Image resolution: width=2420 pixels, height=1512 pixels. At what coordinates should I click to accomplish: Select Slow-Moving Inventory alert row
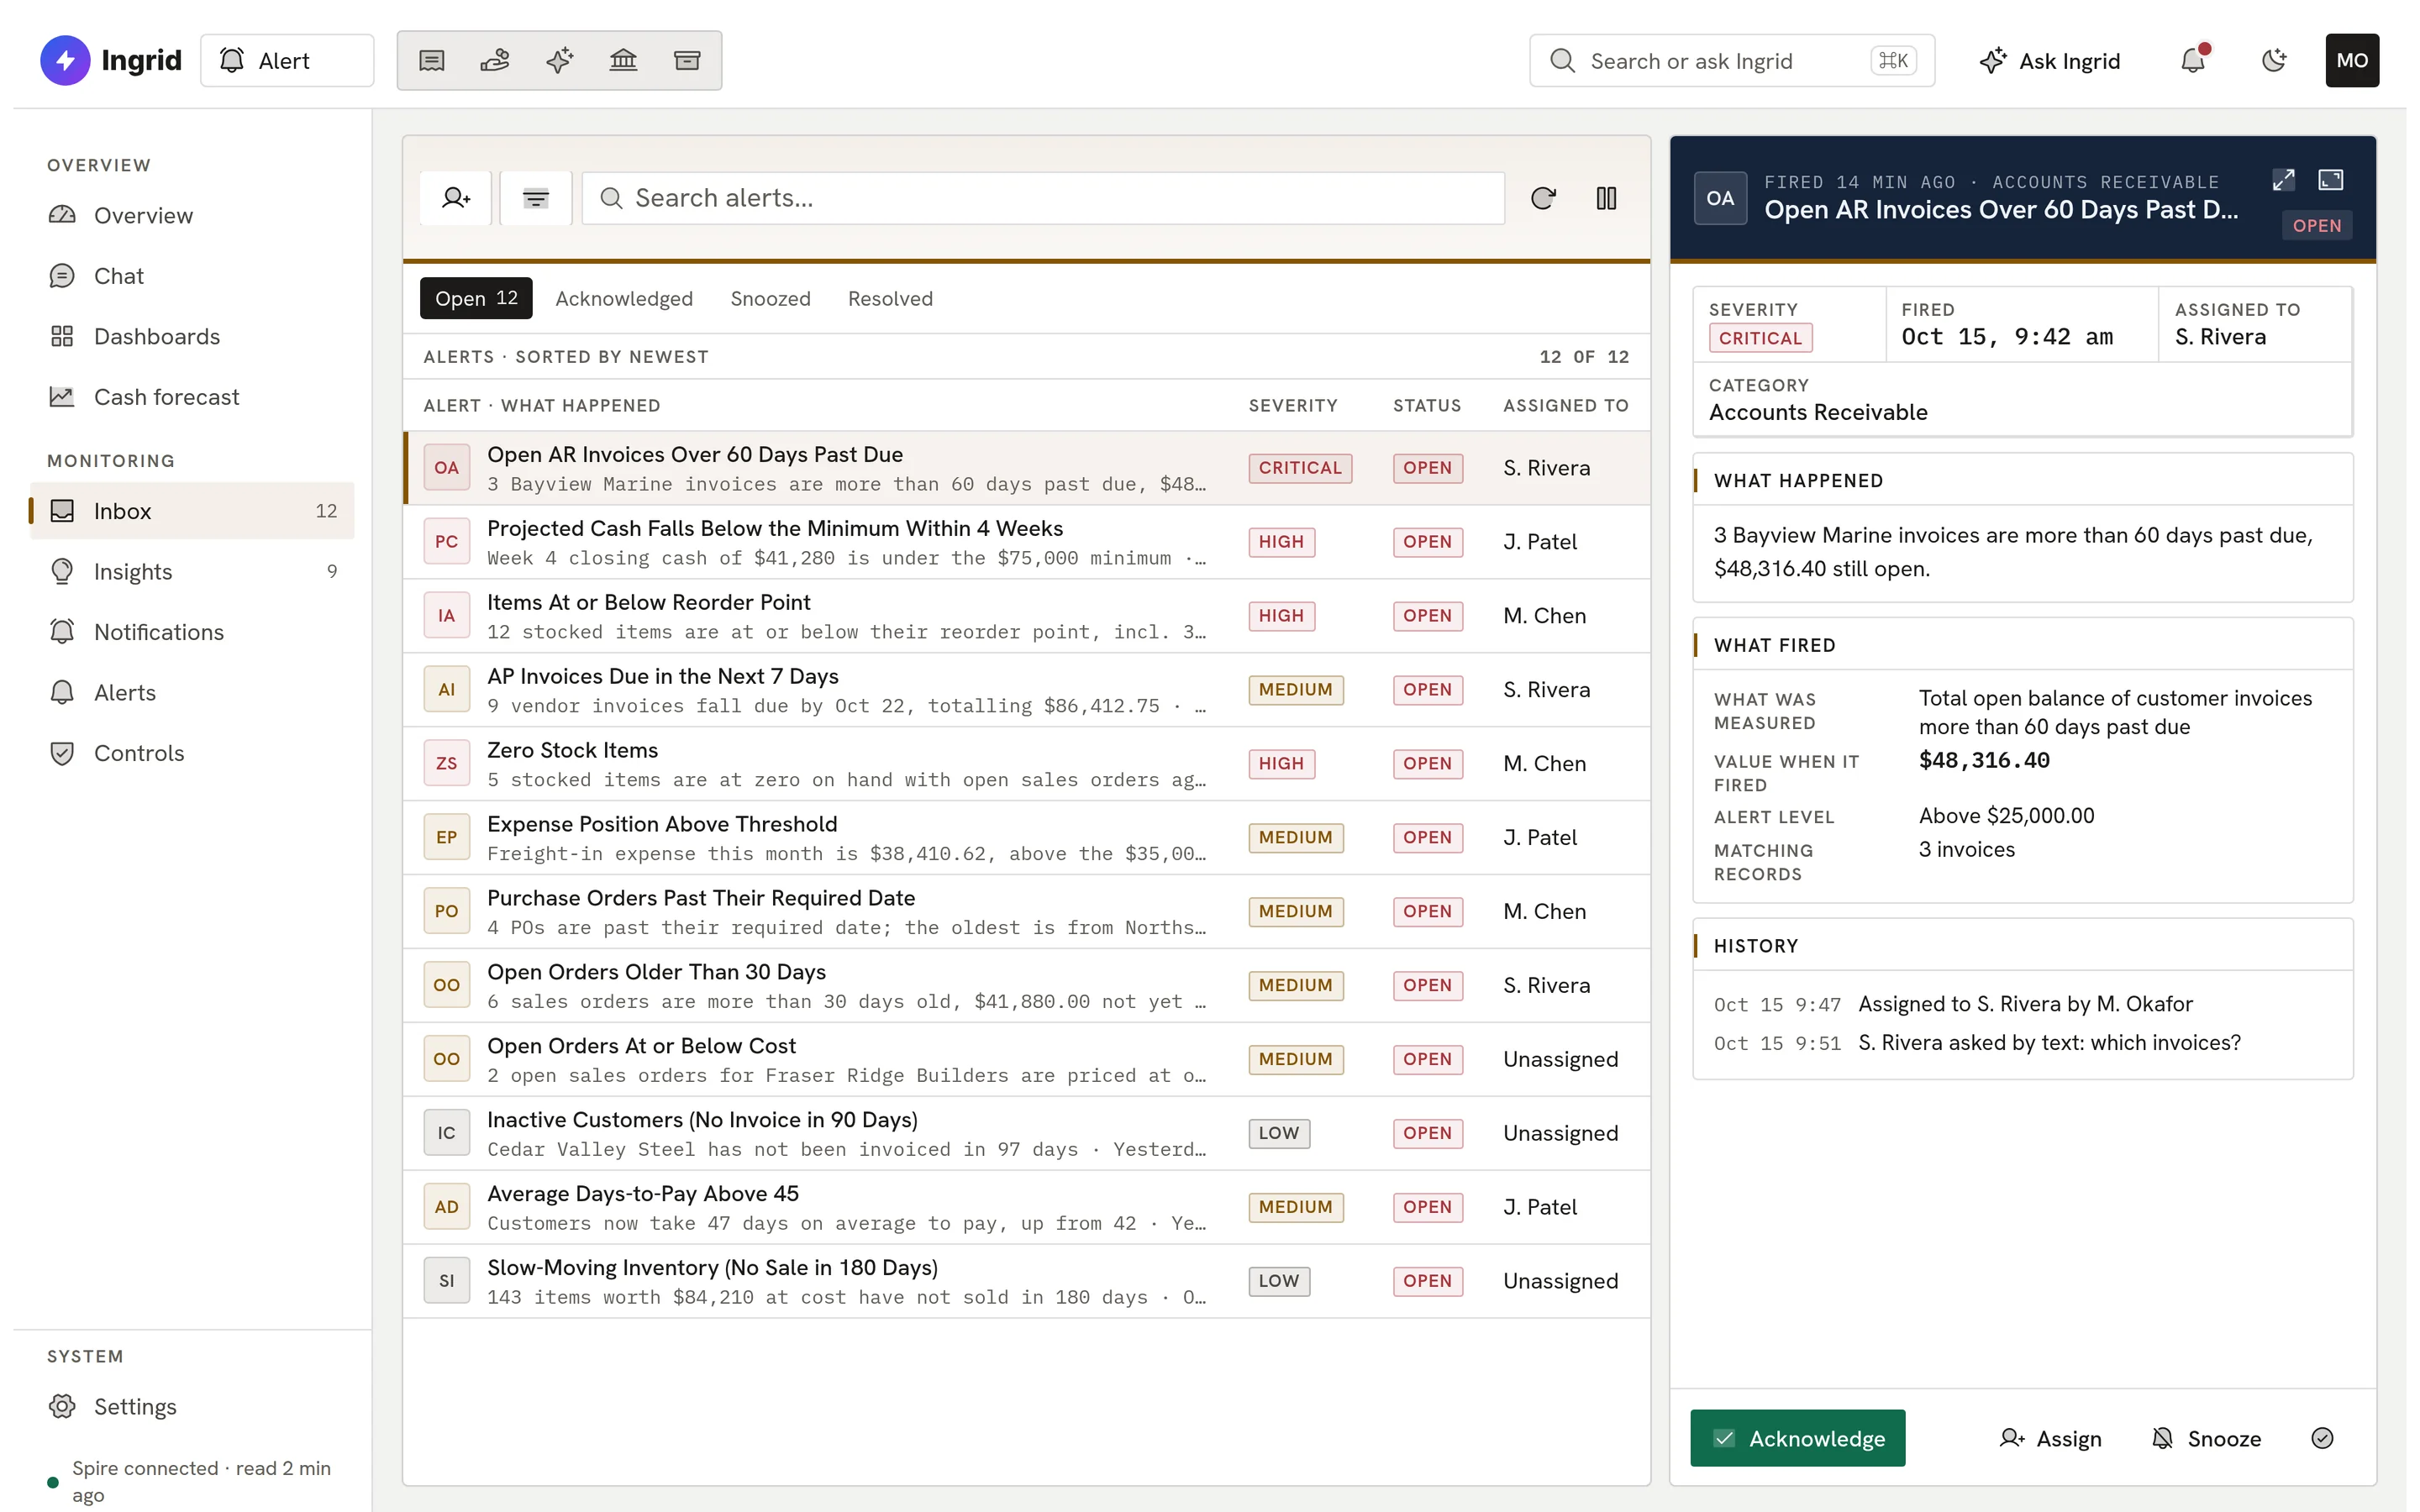click(x=1027, y=1281)
